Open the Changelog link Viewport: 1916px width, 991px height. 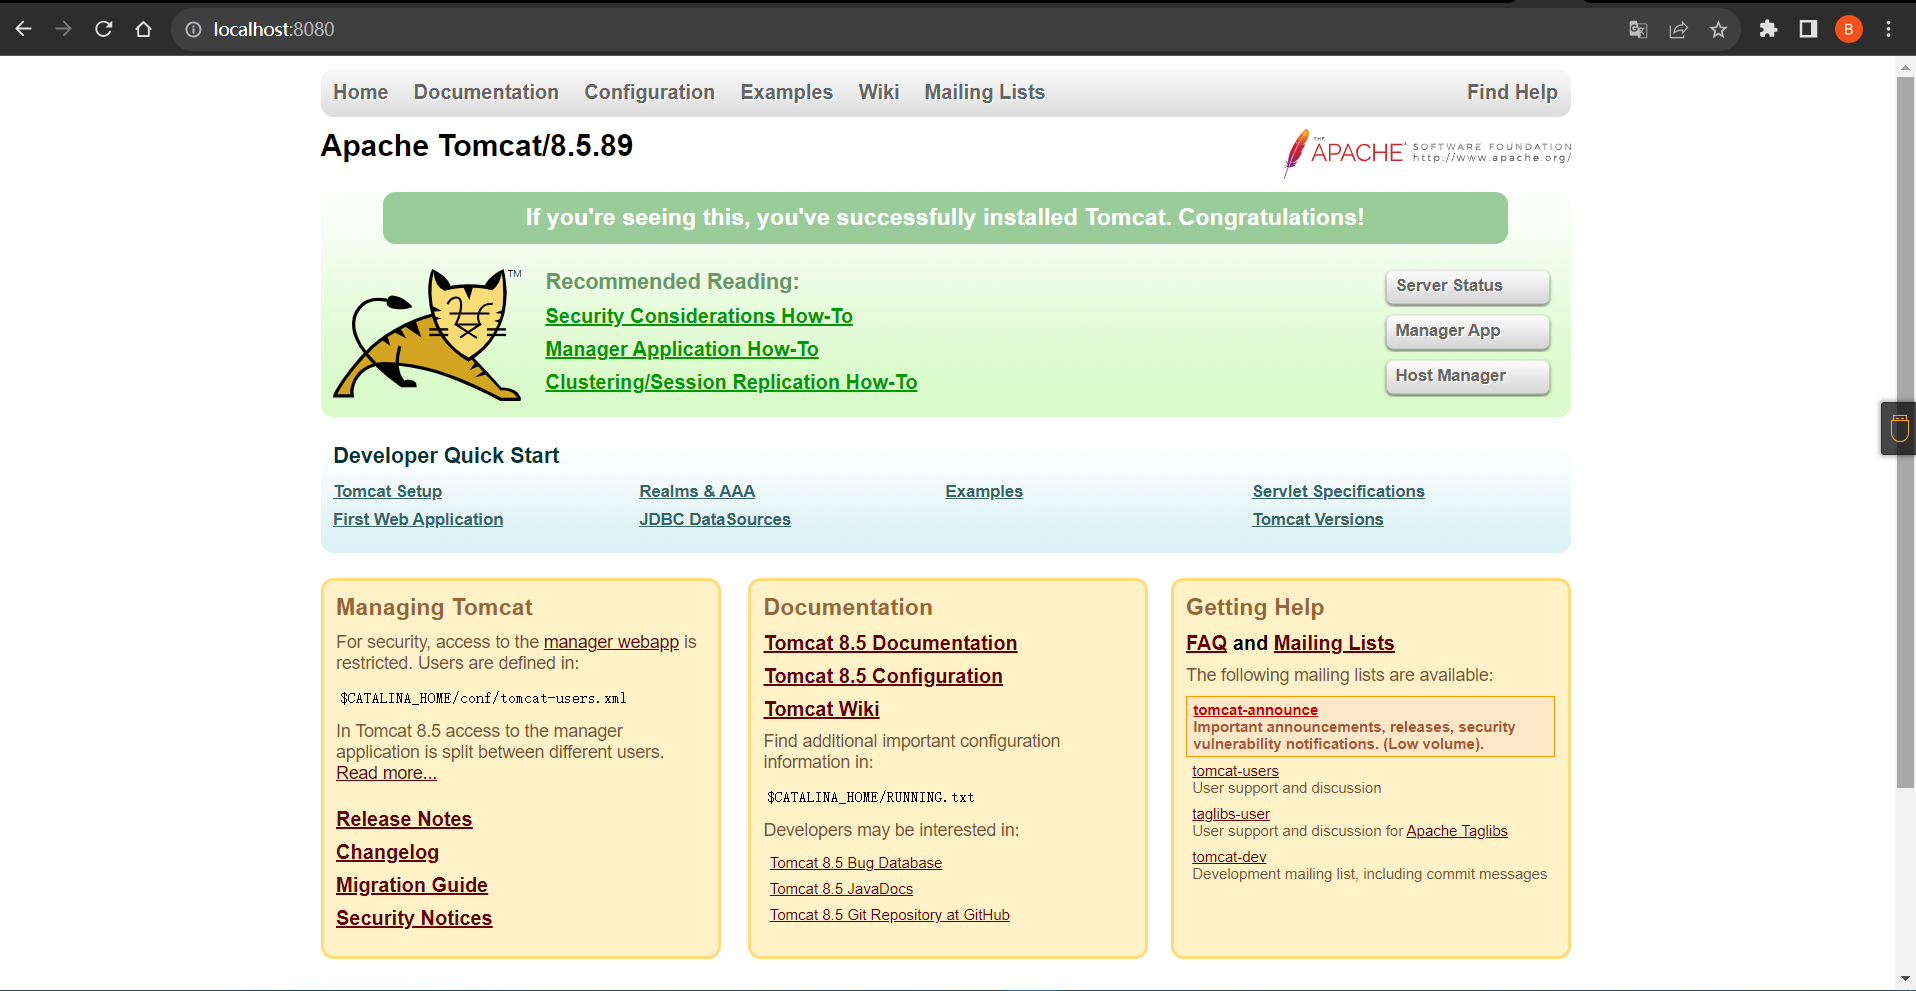pyautogui.click(x=387, y=852)
